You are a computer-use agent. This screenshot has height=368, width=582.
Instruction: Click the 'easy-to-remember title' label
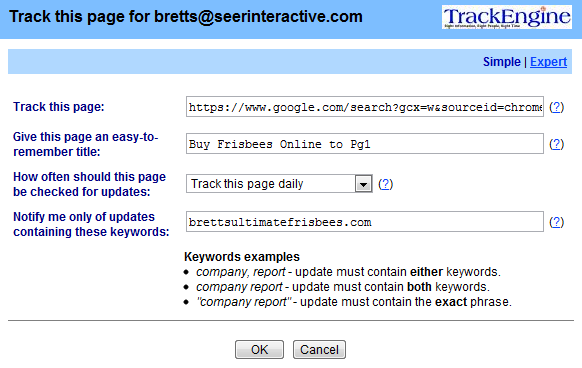[86, 144]
